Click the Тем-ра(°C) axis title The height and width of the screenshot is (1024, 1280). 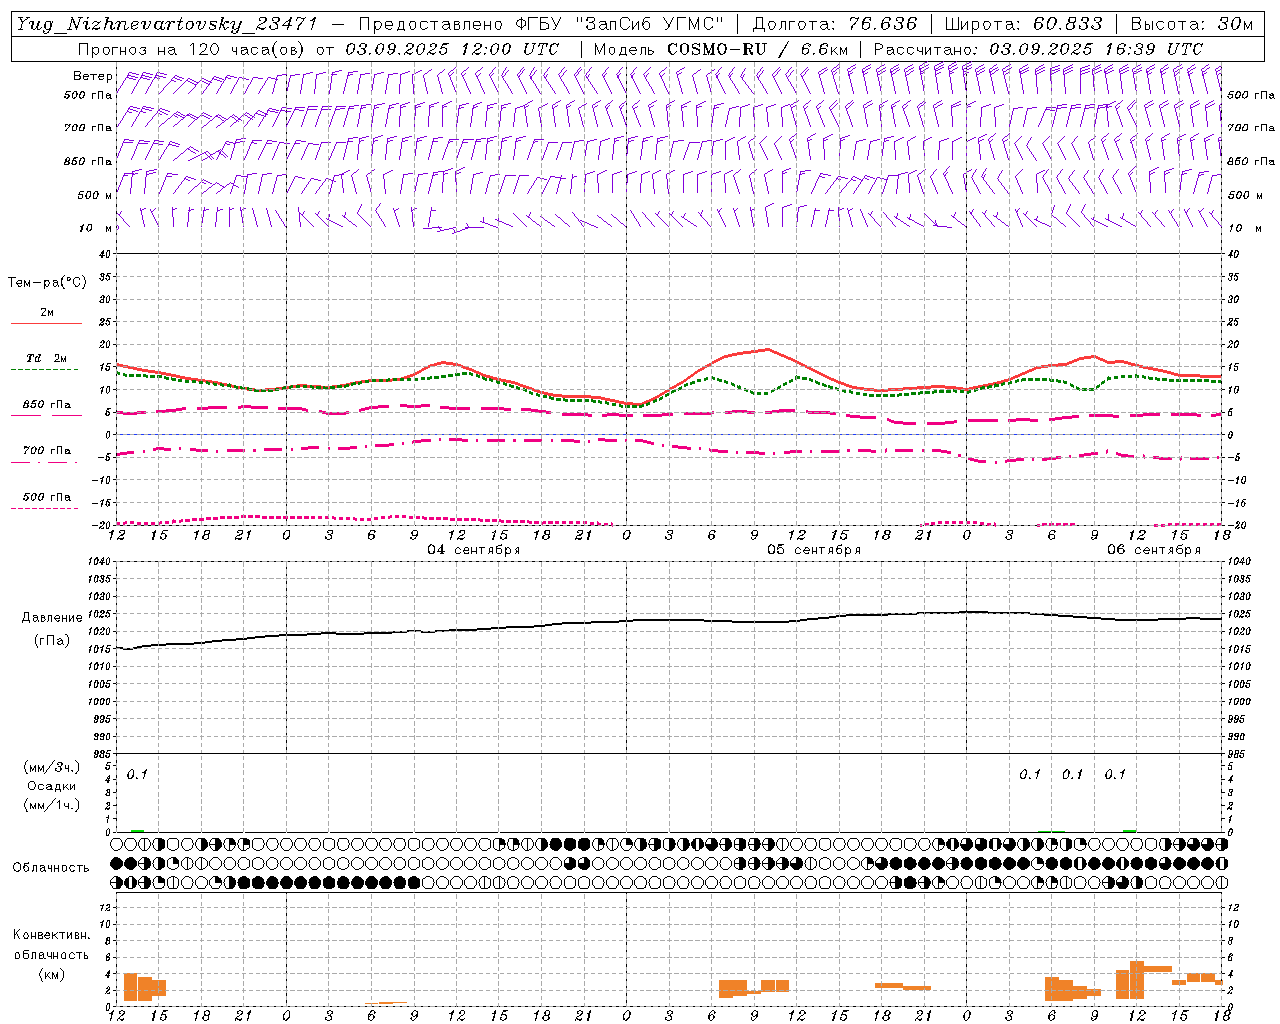tap(47, 283)
